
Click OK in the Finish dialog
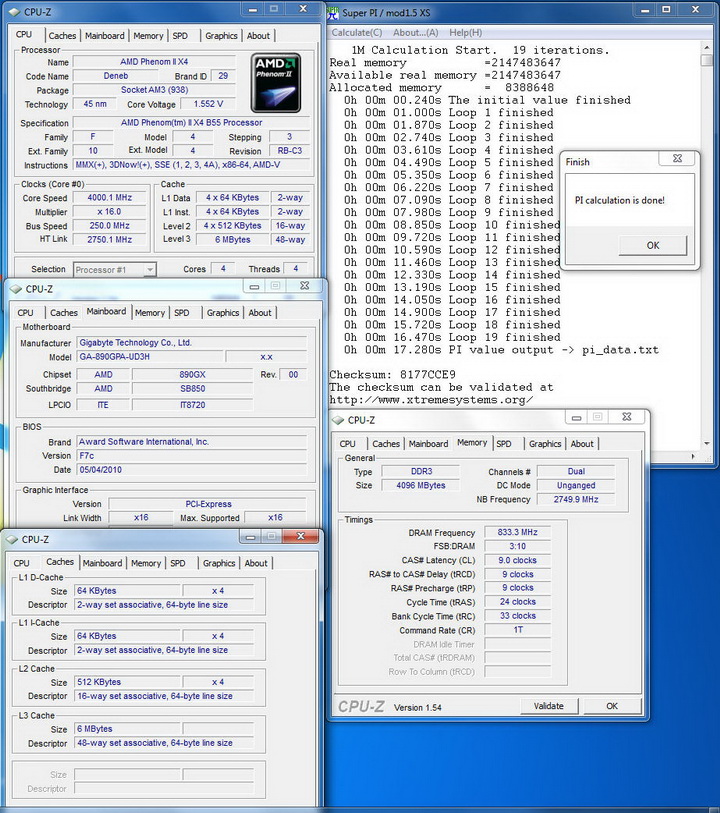tap(653, 245)
